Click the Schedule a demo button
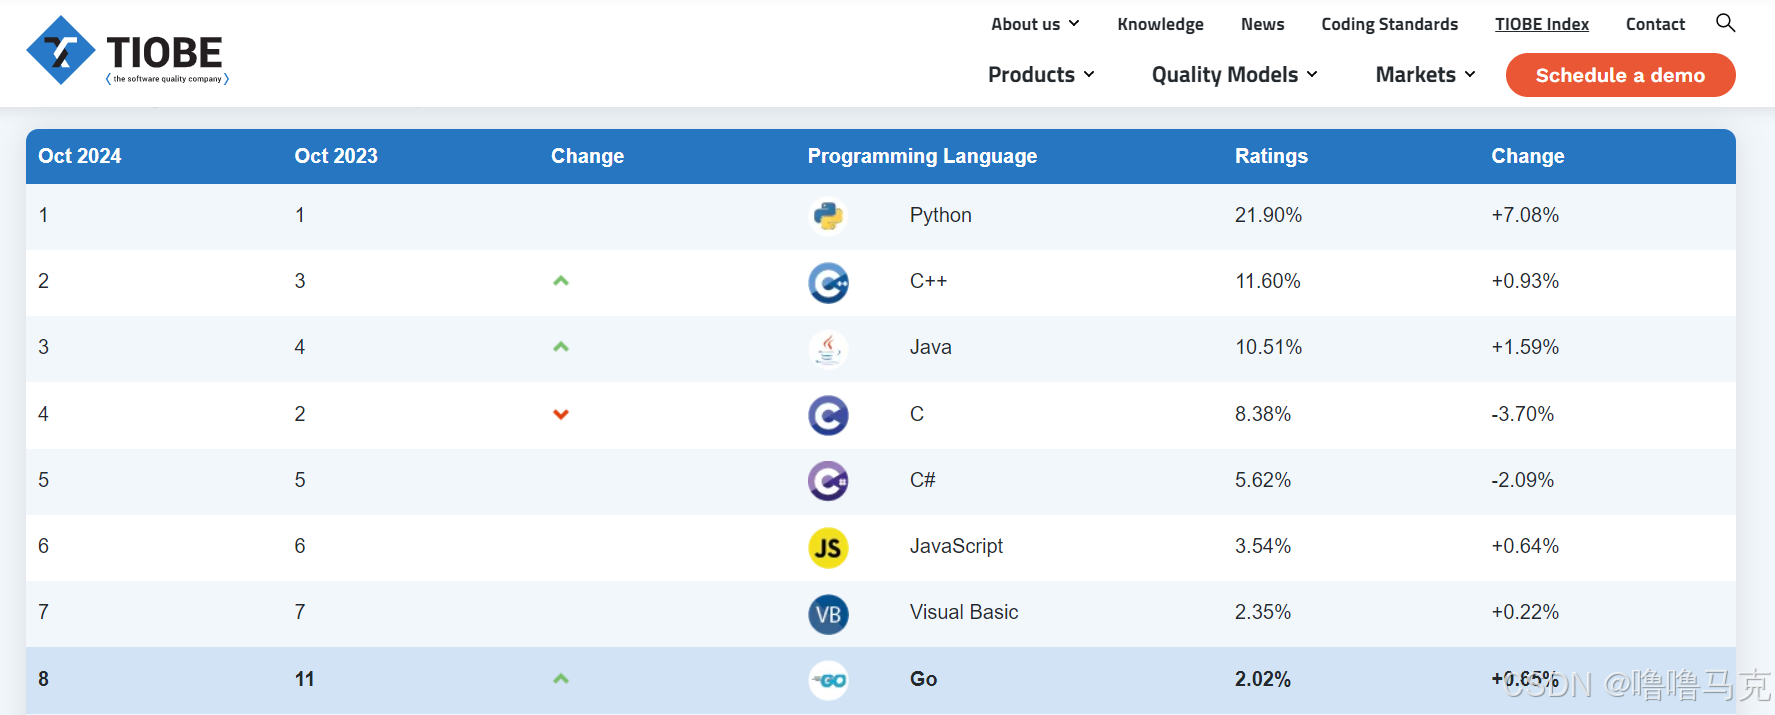This screenshot has width=1775, height=715. coord(1620,75)
